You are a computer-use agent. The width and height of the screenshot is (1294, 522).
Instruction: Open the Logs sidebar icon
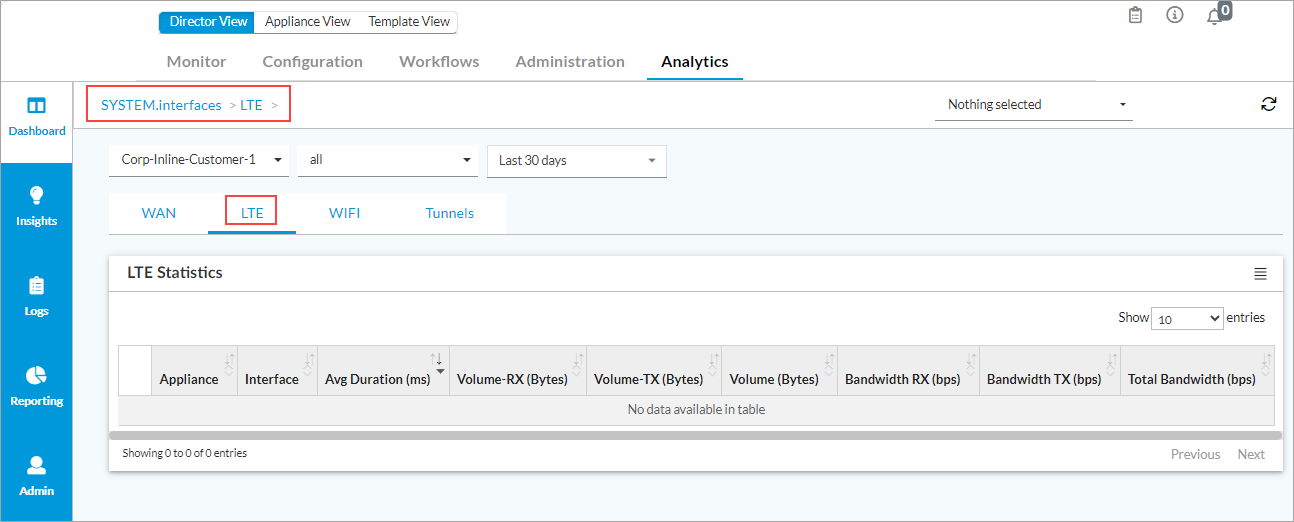pos(36,286)
